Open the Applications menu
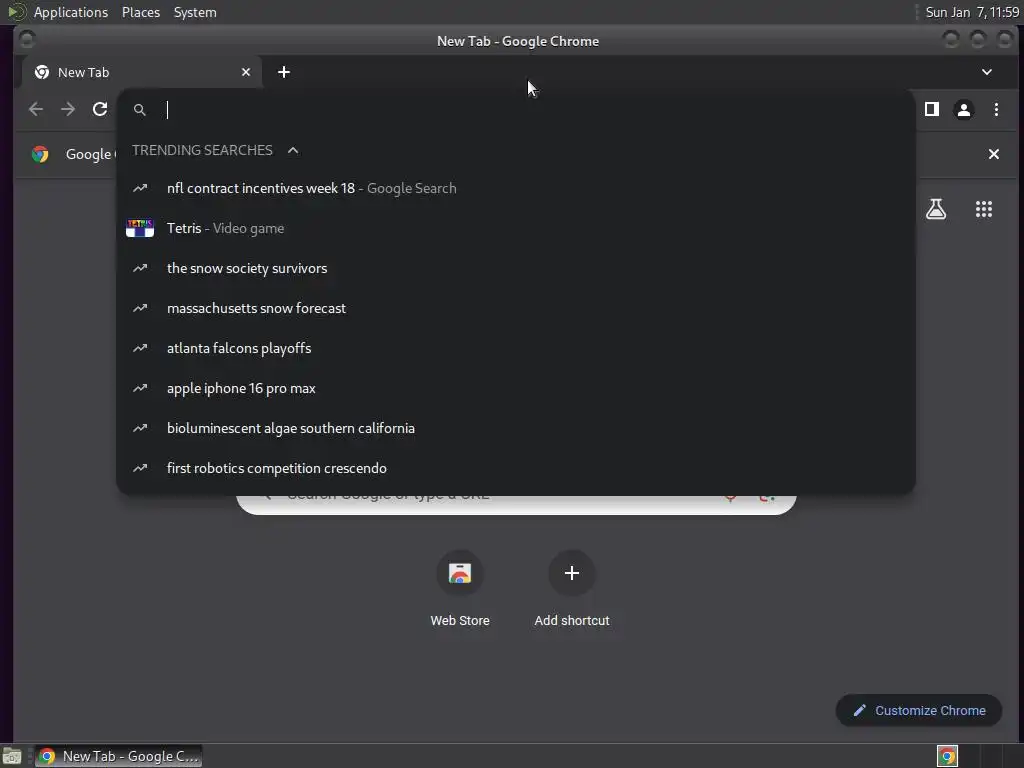Screen dimensions: 1024x768 [x=71, y=12]
